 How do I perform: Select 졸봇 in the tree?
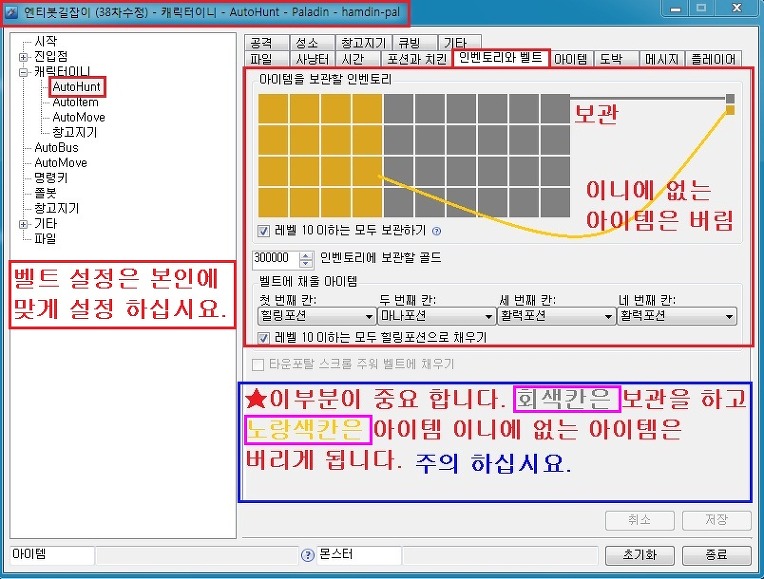click(x=45, y=193)
